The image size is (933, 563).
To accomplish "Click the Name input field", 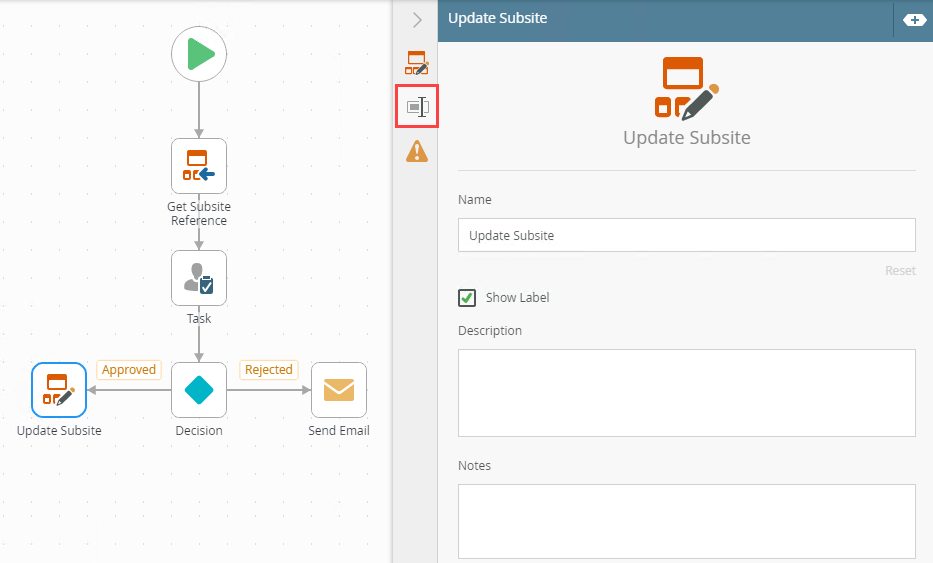I will pos(687,235).
